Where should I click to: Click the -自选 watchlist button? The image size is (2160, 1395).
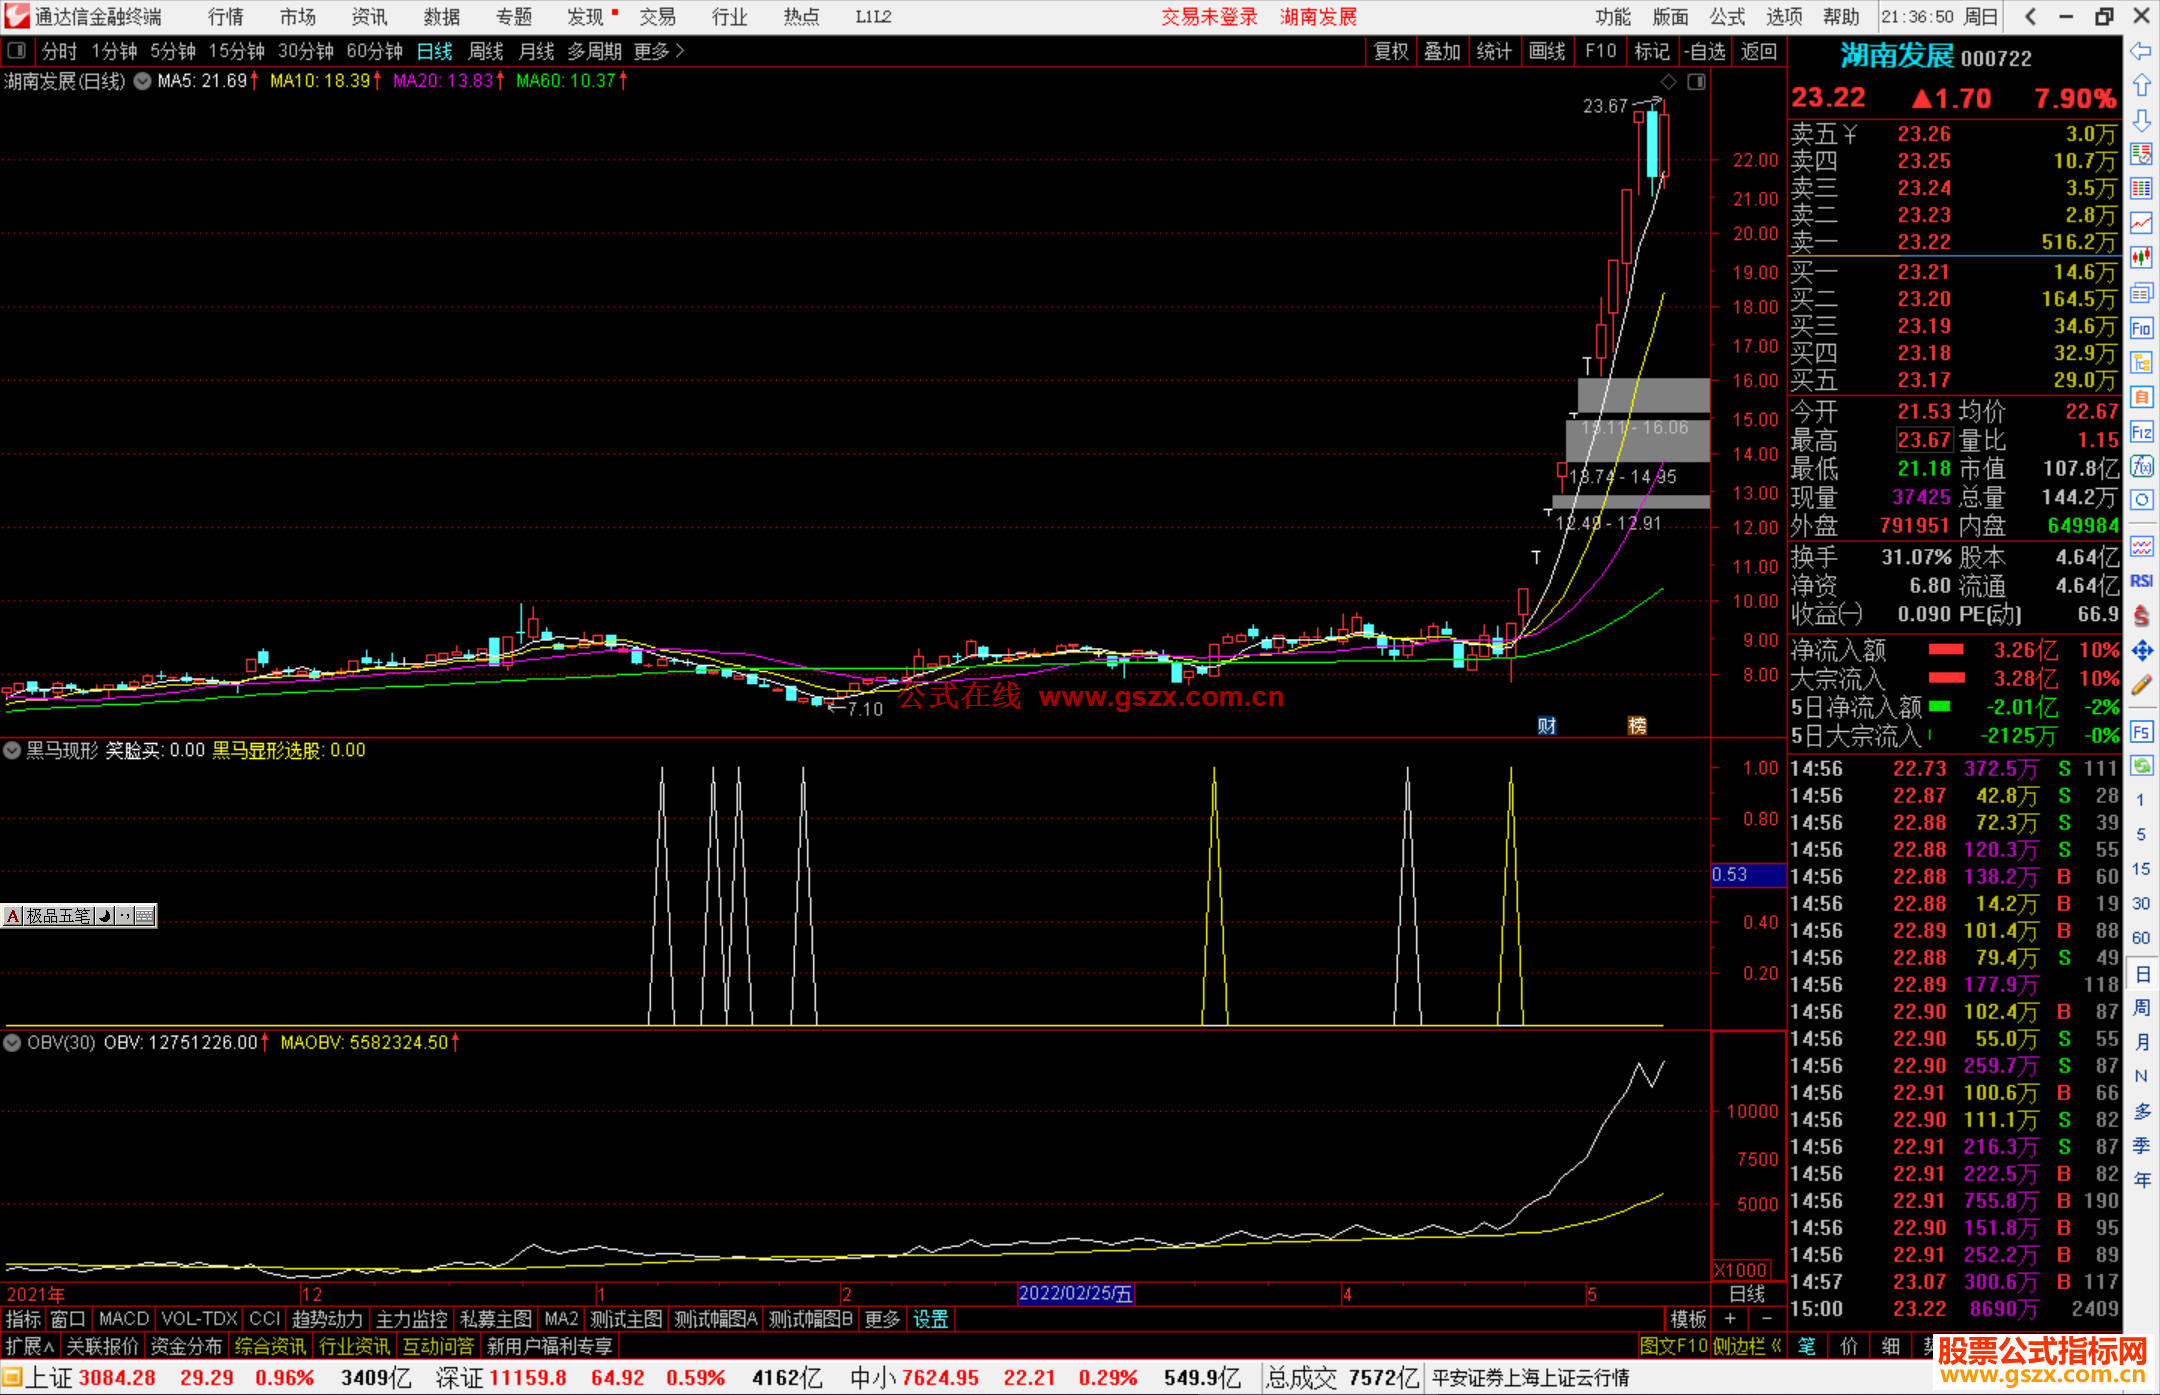[1705, 50]
